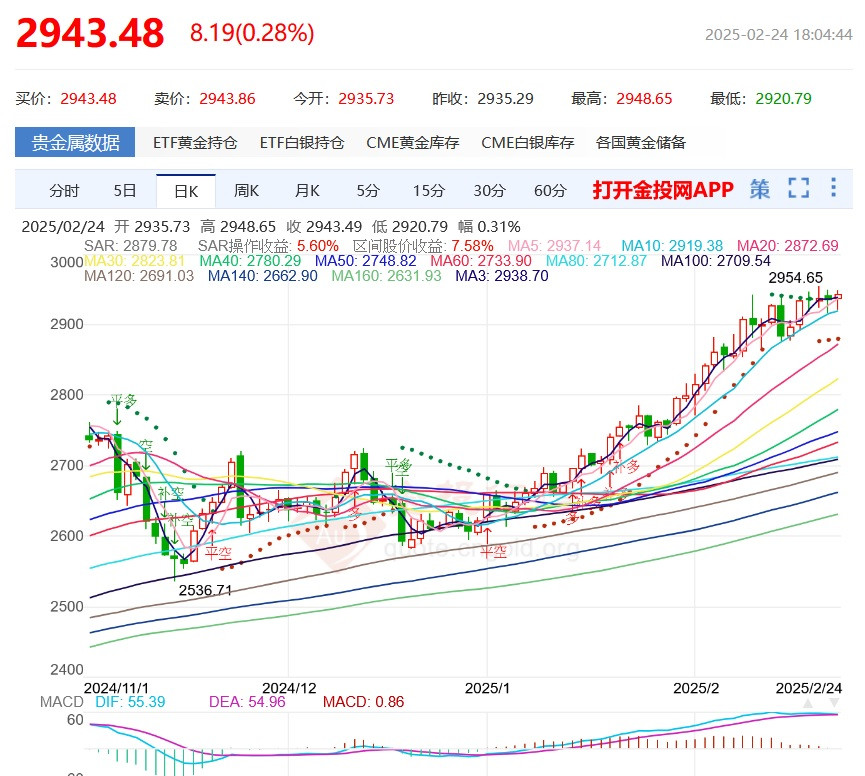Open 各国黄金储备 data
This screenshot has height=776, width=865.
point(641,142)
